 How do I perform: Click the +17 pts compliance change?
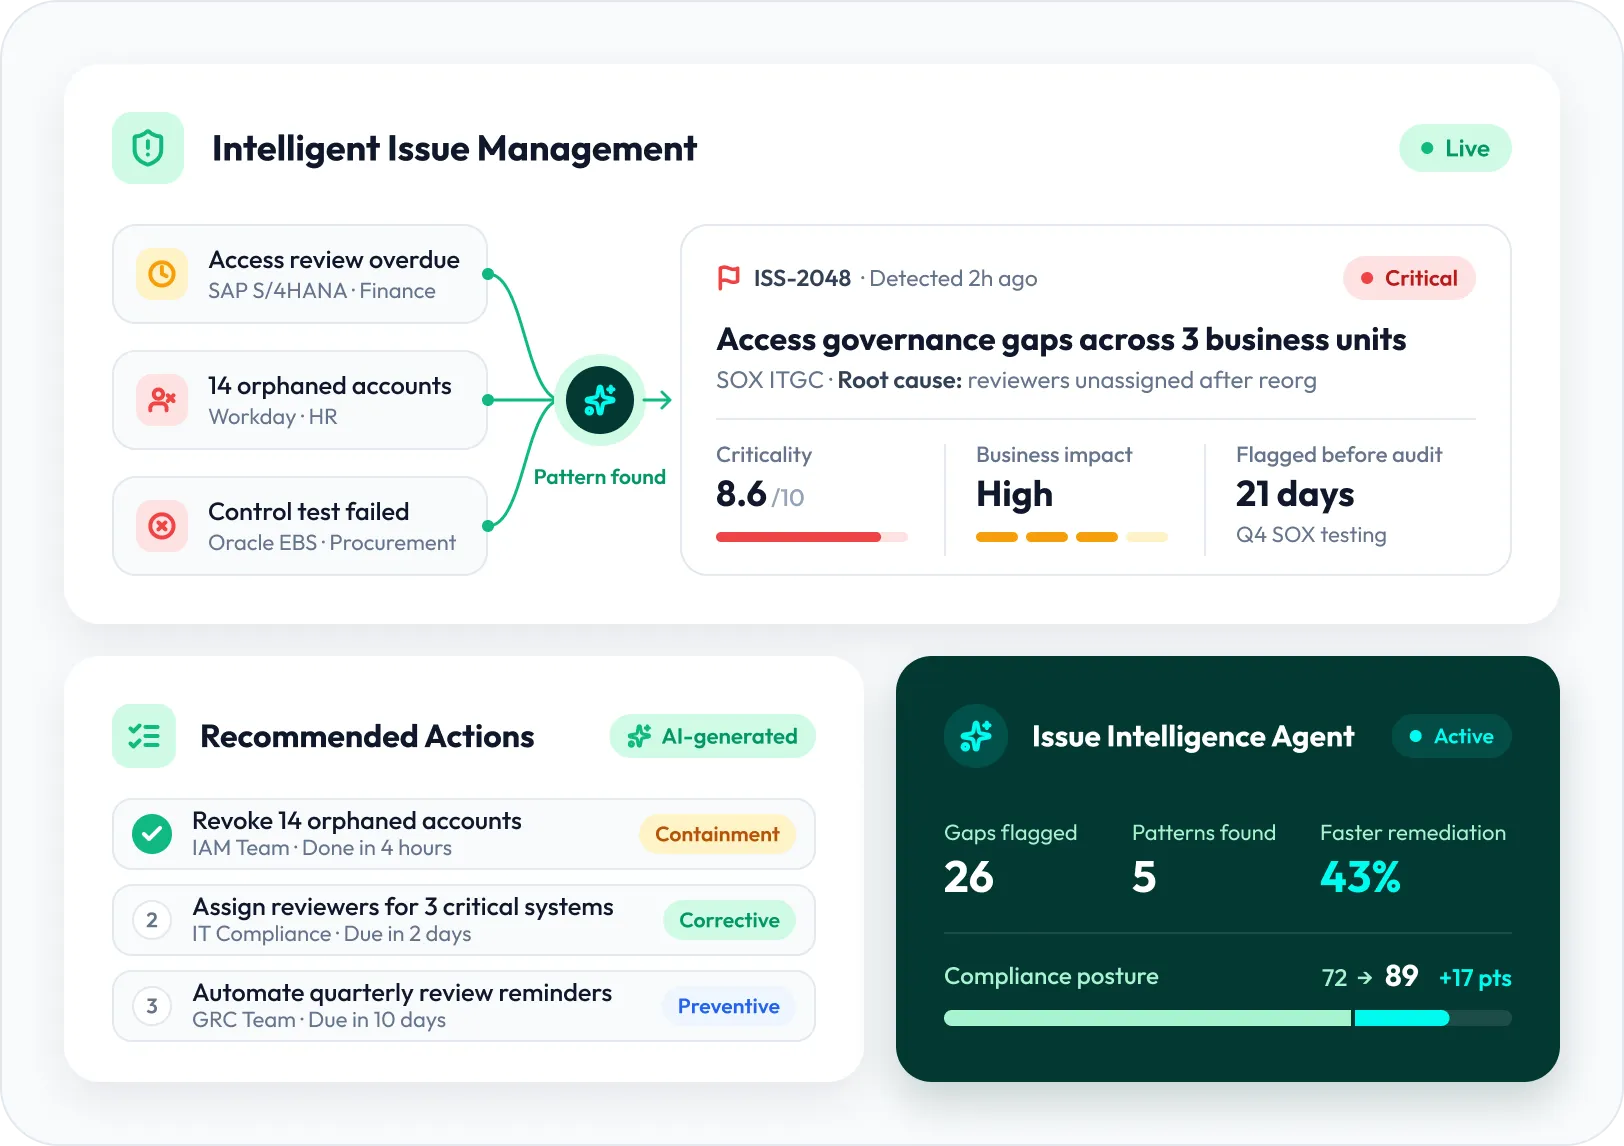pos(1475,977)
